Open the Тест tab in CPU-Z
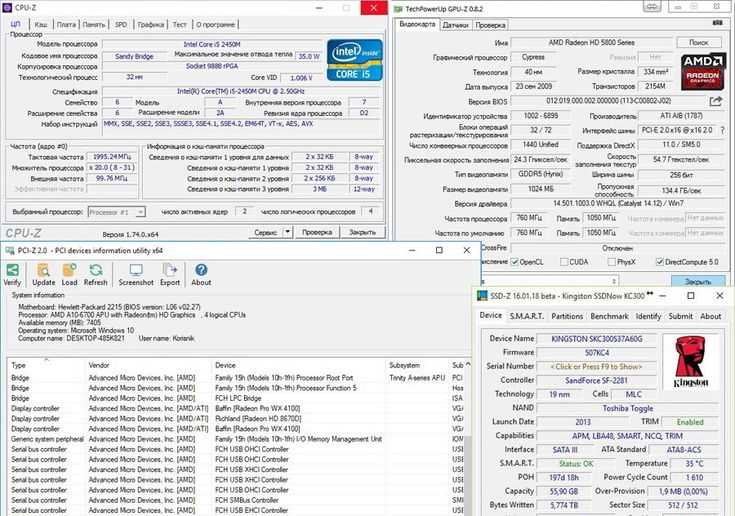This screenshot has height=516, width=735. (x=179, y=24)
